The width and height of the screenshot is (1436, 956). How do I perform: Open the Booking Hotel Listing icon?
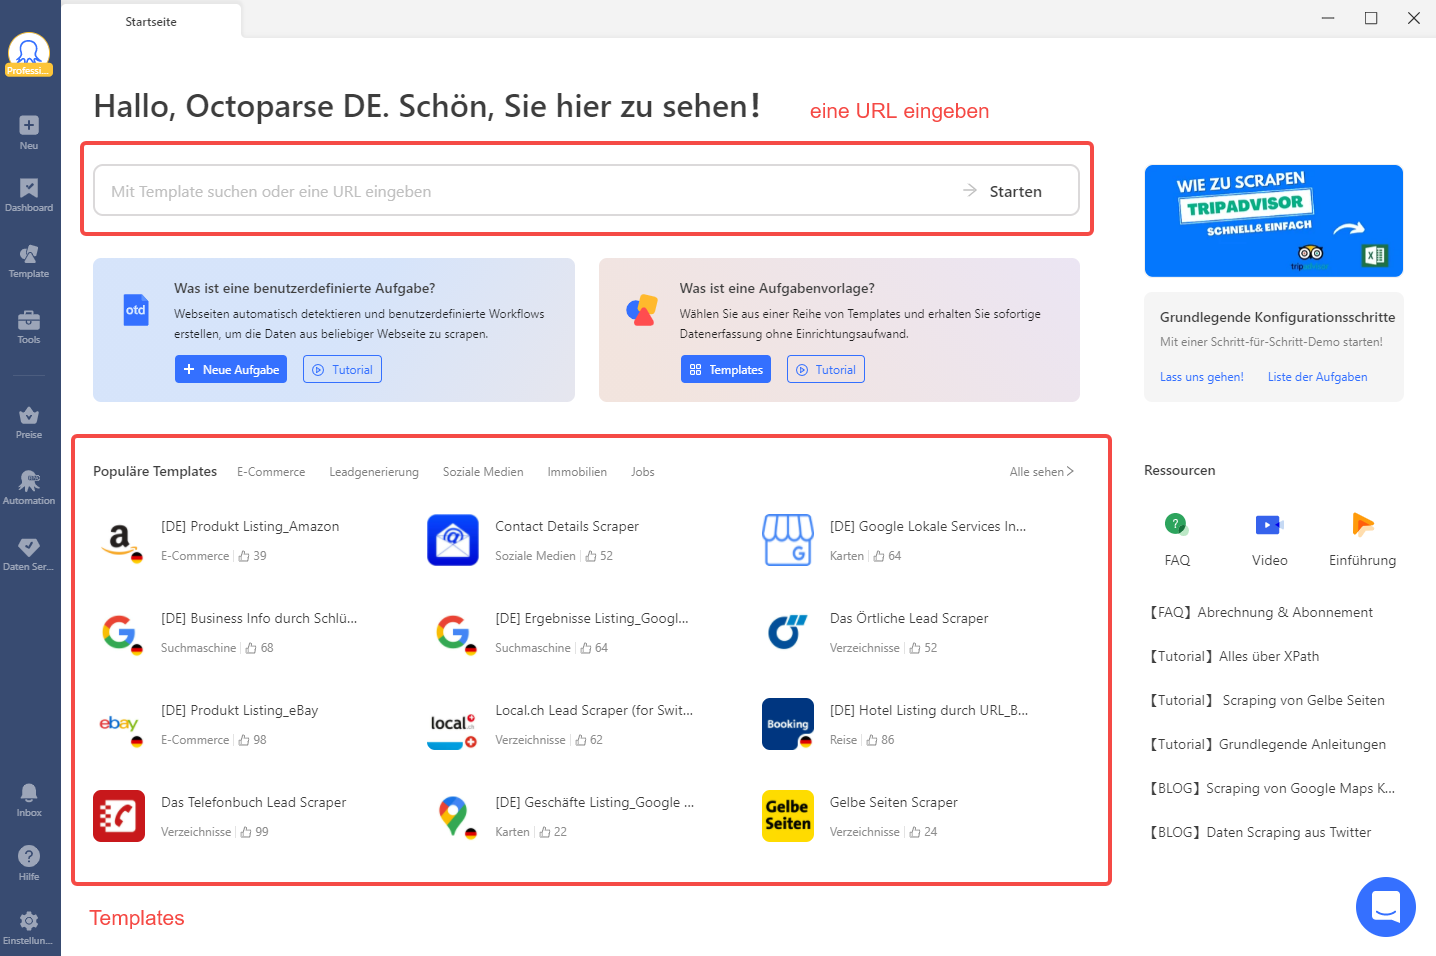tap(788, 724)
